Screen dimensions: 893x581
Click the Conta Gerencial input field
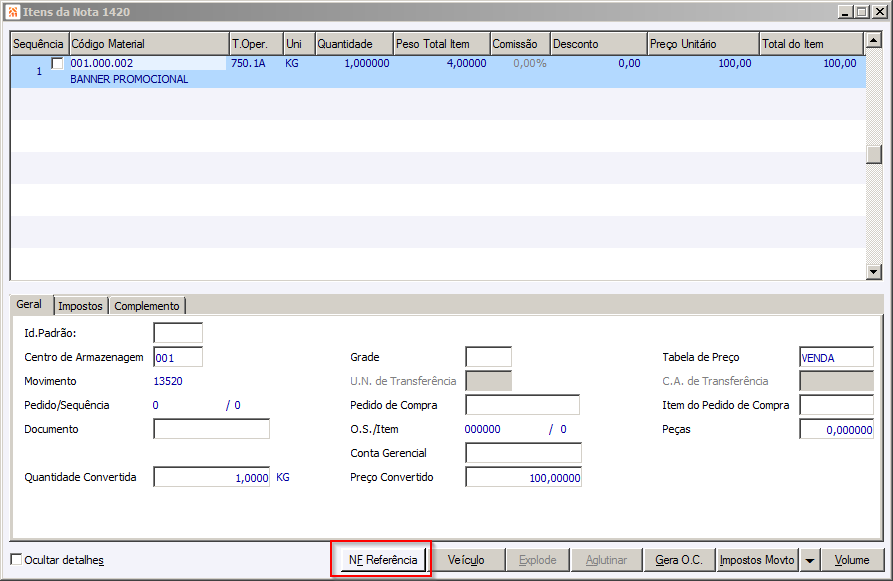pos(523,453)
